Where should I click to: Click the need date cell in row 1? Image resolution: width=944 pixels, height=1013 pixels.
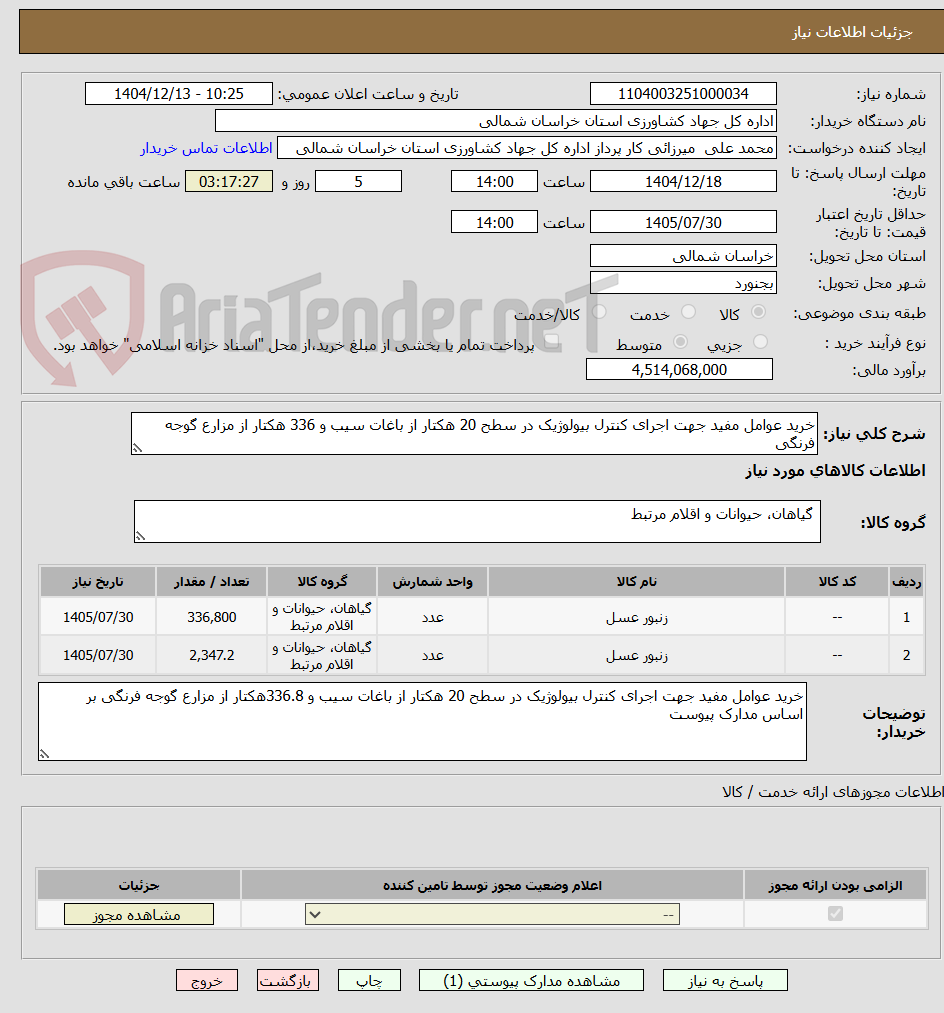[x=98, y=617]
